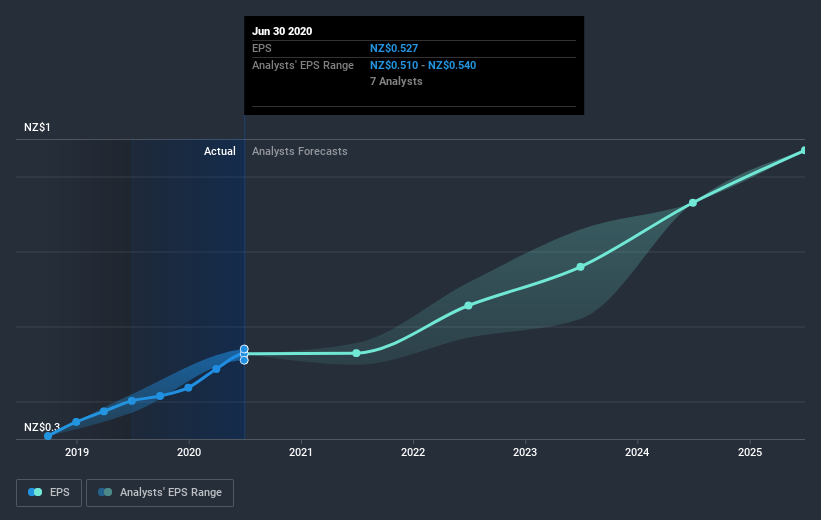Select the Jun 30 2020 EPS data point

pos(245,355)
